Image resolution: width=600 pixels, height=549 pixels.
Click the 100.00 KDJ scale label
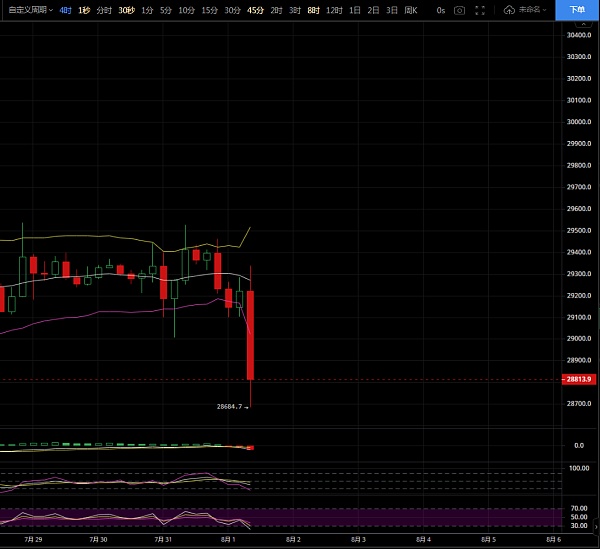pos(579,468)
